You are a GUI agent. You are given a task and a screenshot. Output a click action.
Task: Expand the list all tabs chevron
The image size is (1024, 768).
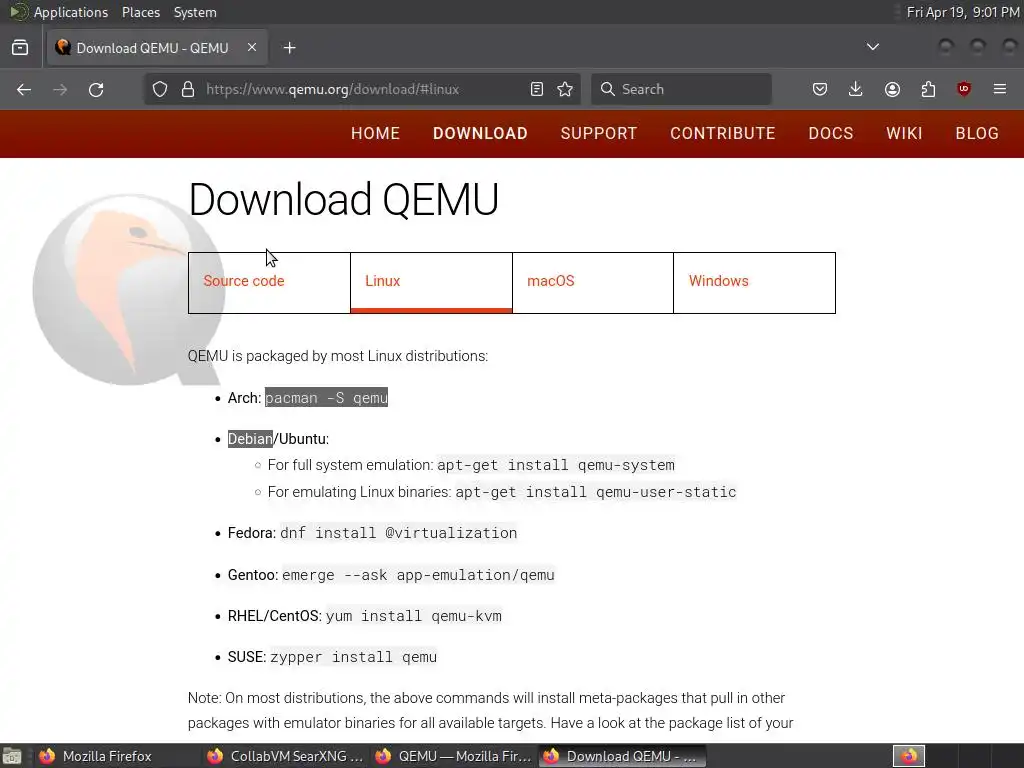tap(872, 47)
